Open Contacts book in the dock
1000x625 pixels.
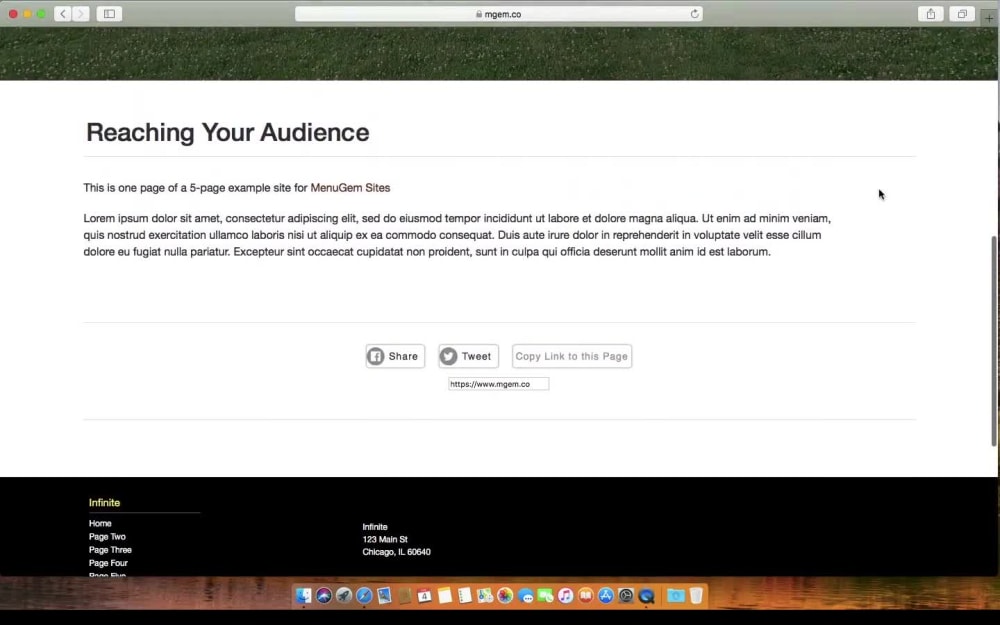404,596
